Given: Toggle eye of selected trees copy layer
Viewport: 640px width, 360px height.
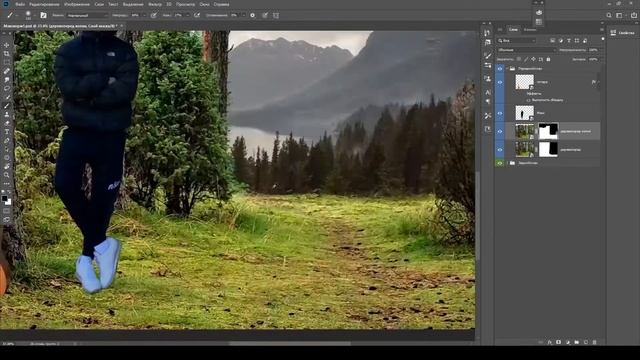Looking at the screenshot, I should (x=500, y=131).
